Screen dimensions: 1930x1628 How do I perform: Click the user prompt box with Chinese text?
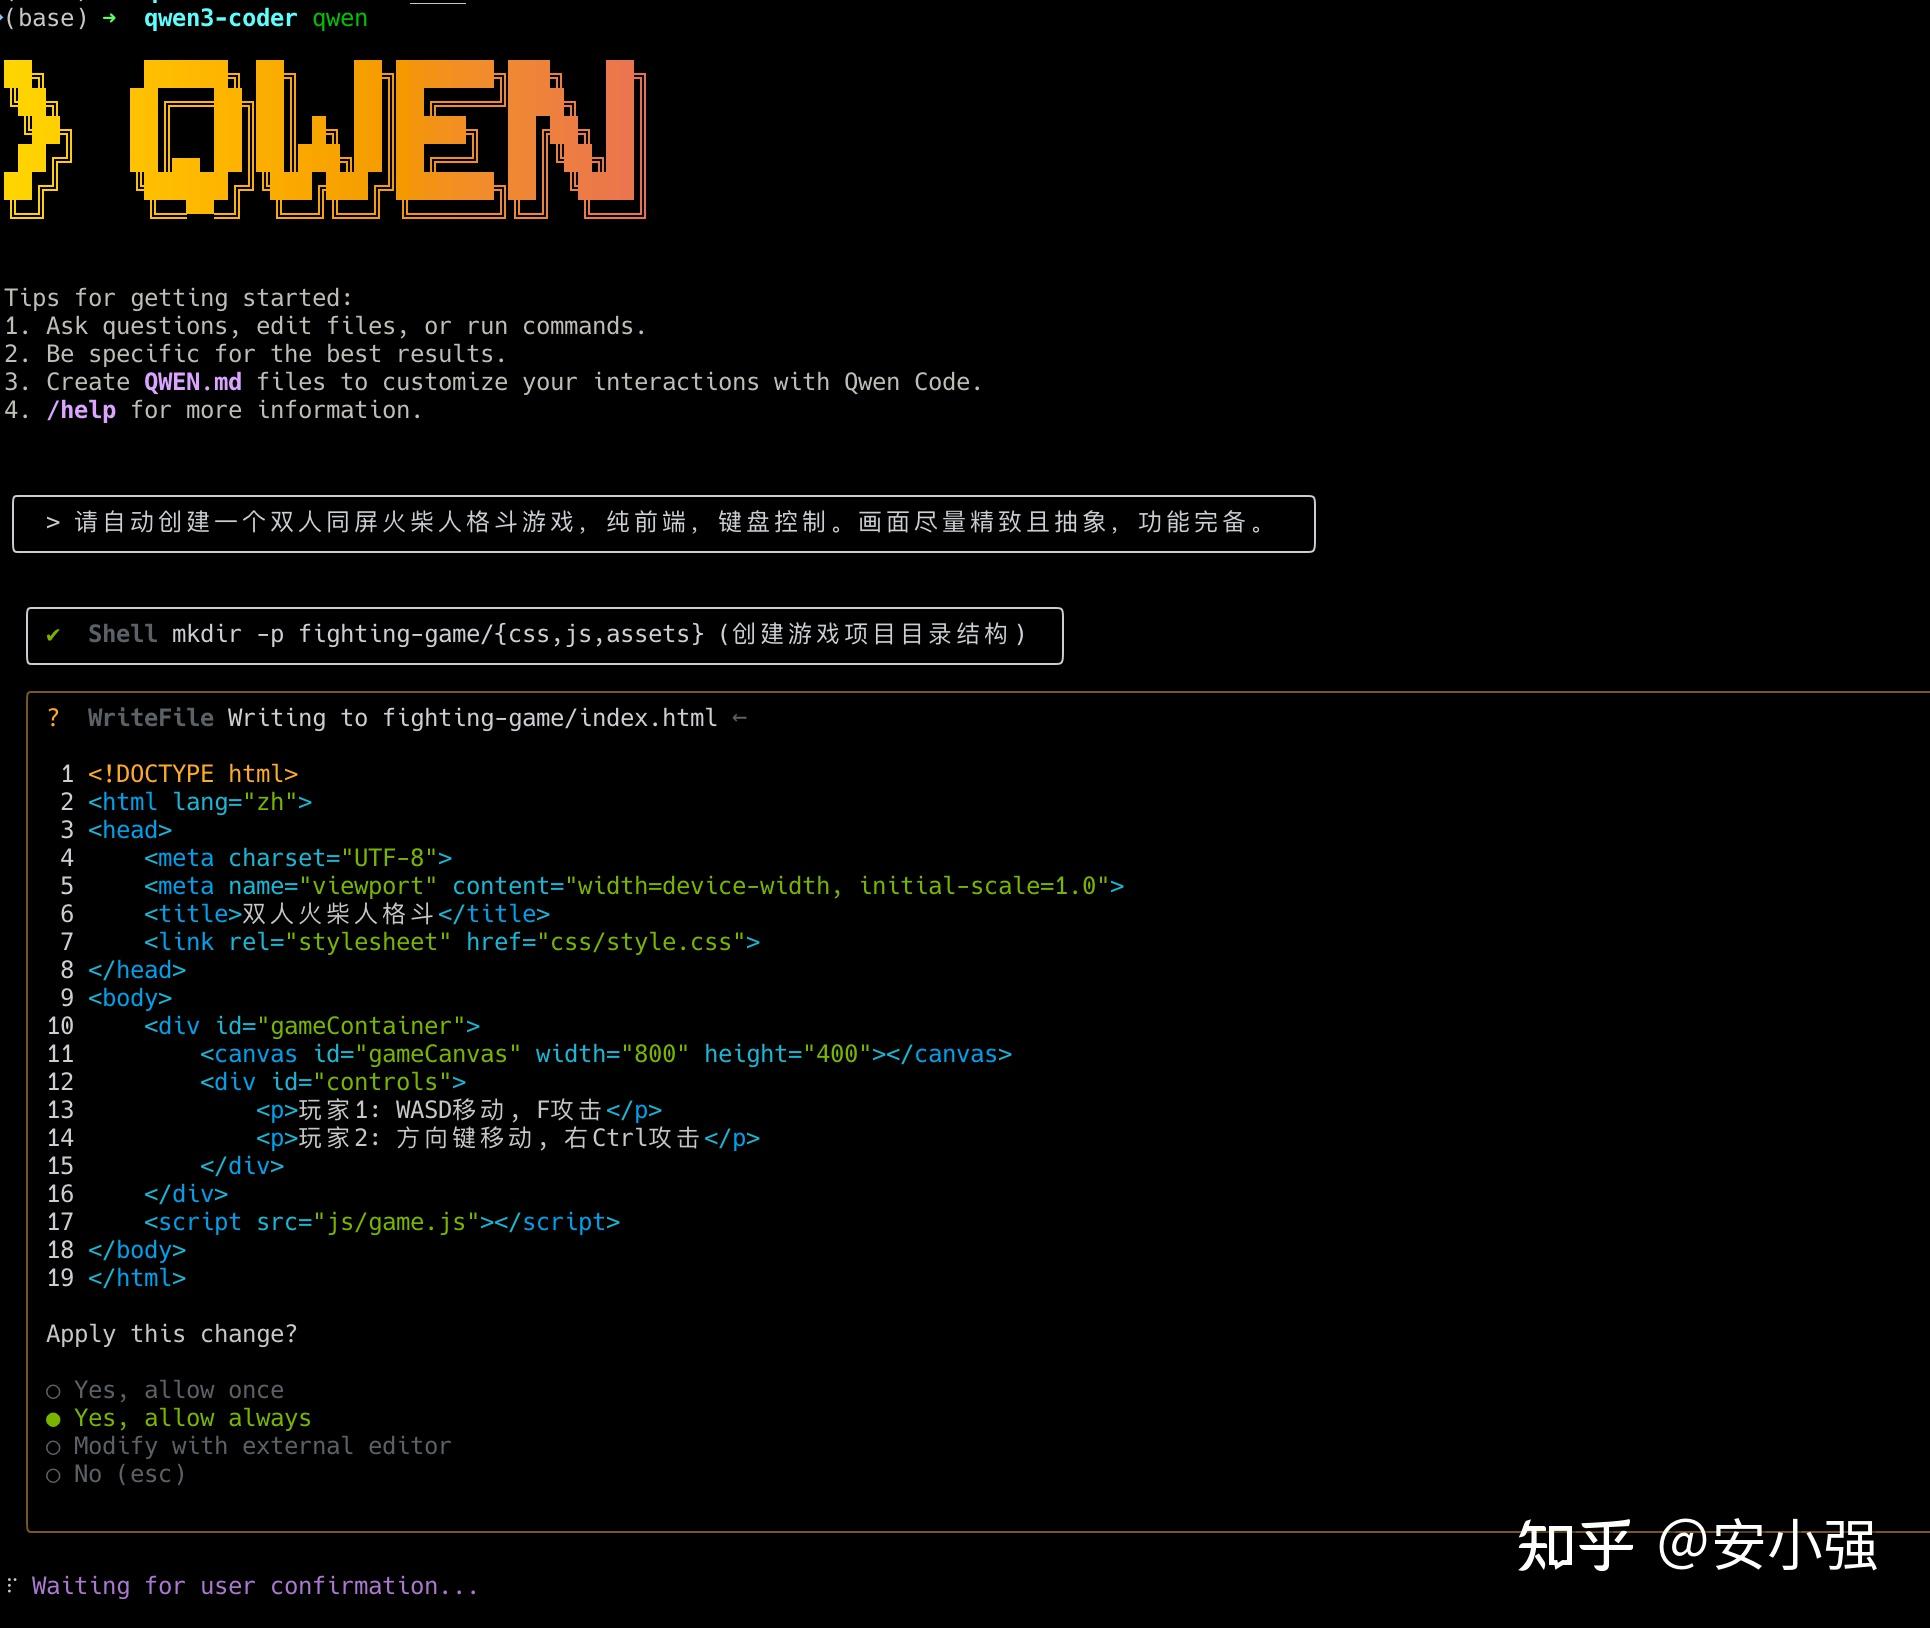662,523
